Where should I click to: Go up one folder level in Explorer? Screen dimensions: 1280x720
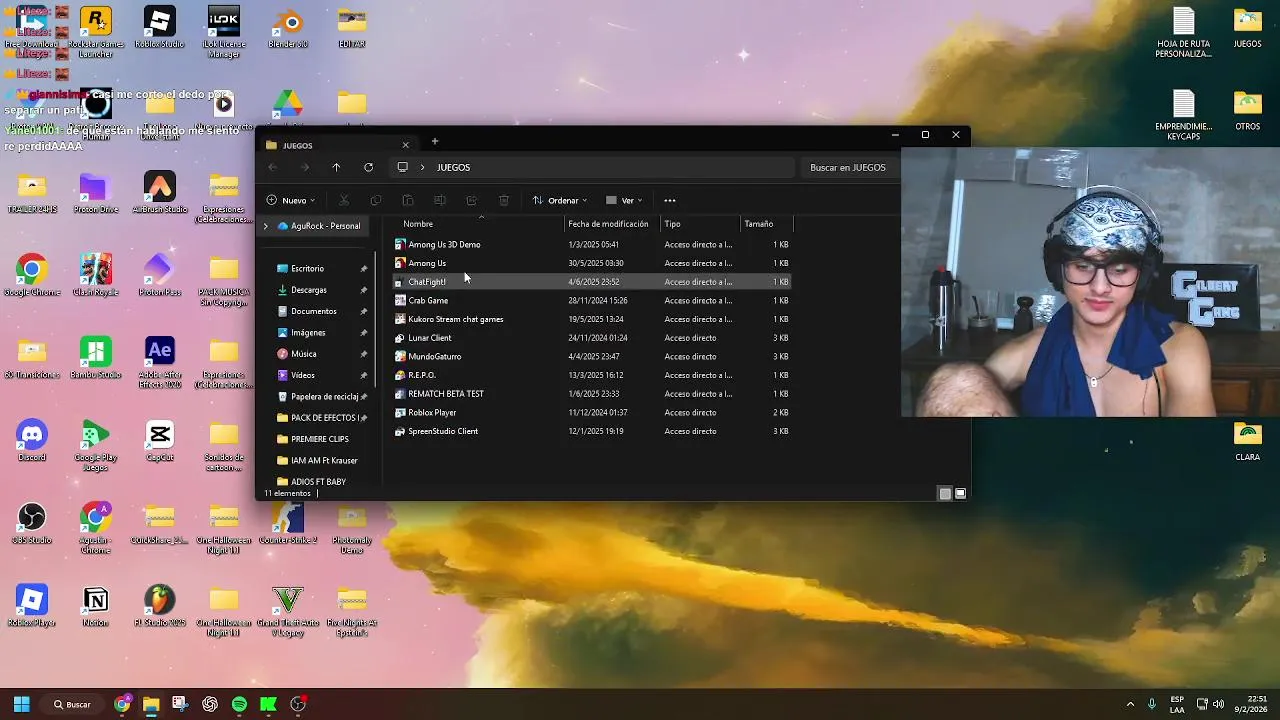(336, 167)
